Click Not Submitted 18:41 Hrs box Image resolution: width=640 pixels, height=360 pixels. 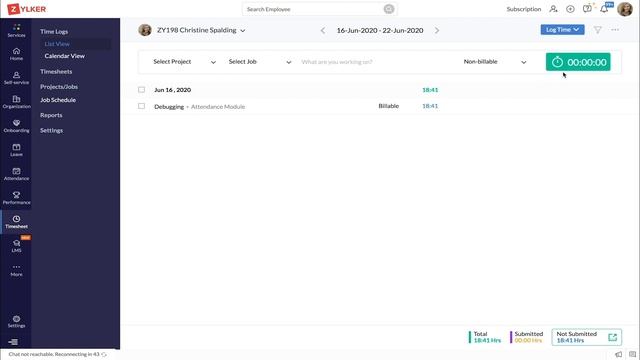[x=587, y=337]
